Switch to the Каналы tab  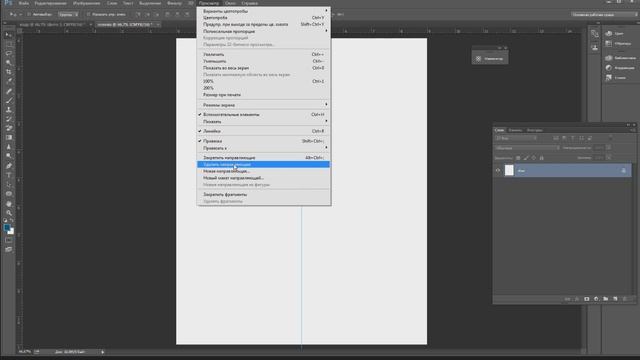515,130
